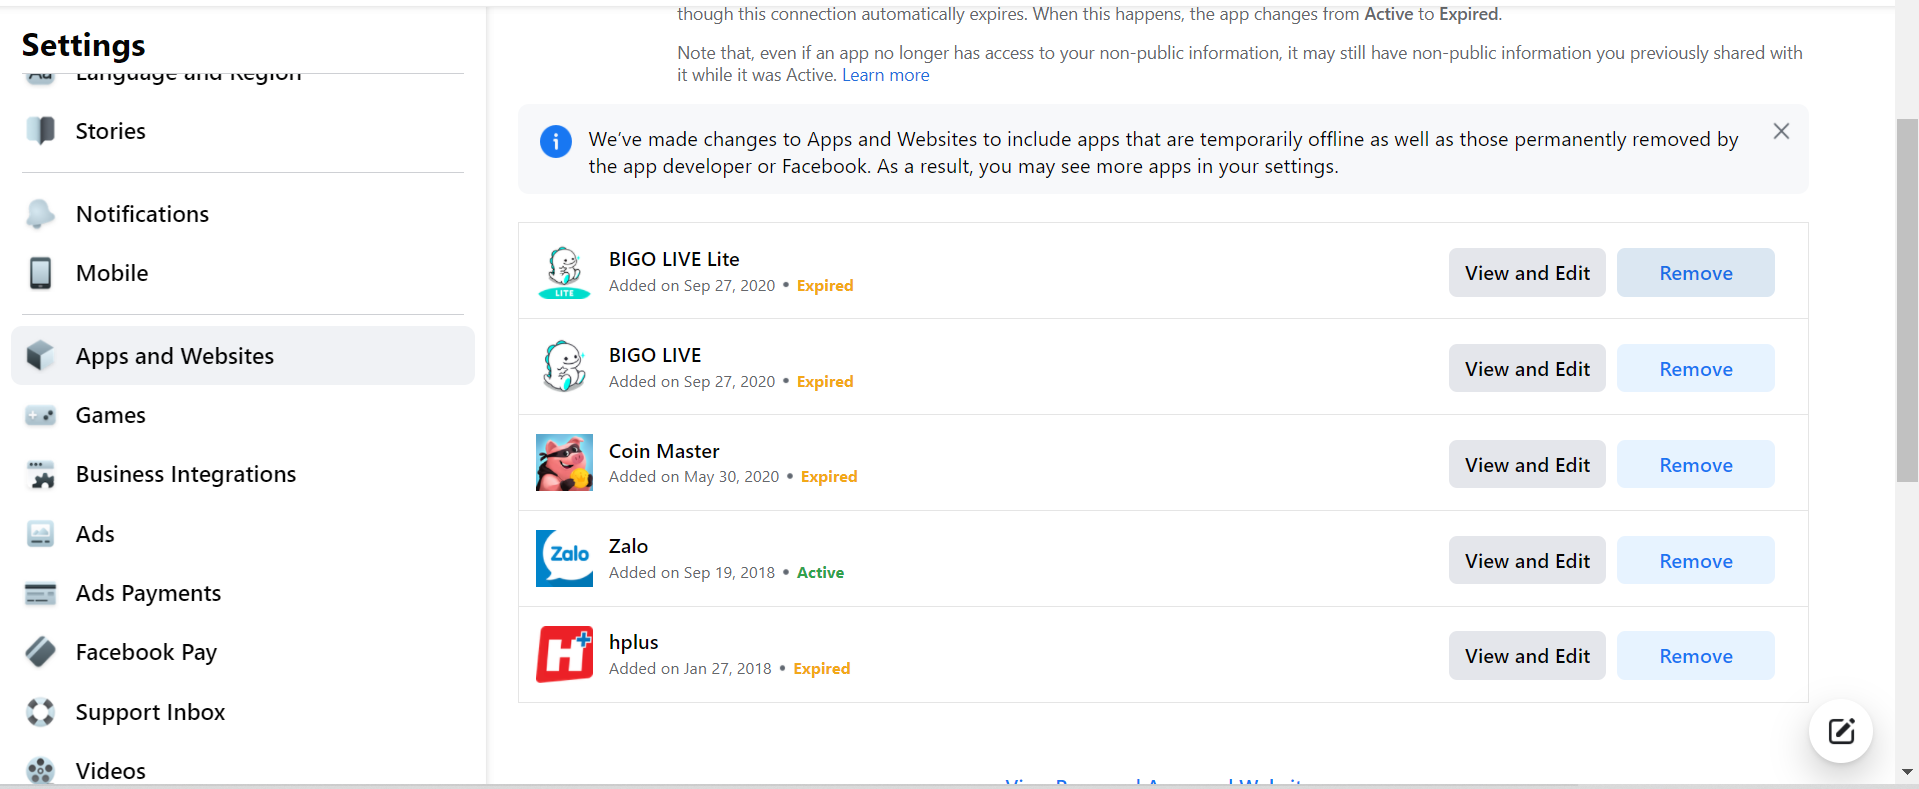Click the BIGO LIVE Lite app icon
Viewport: 1919px width, 789px height.
point(564,272)
